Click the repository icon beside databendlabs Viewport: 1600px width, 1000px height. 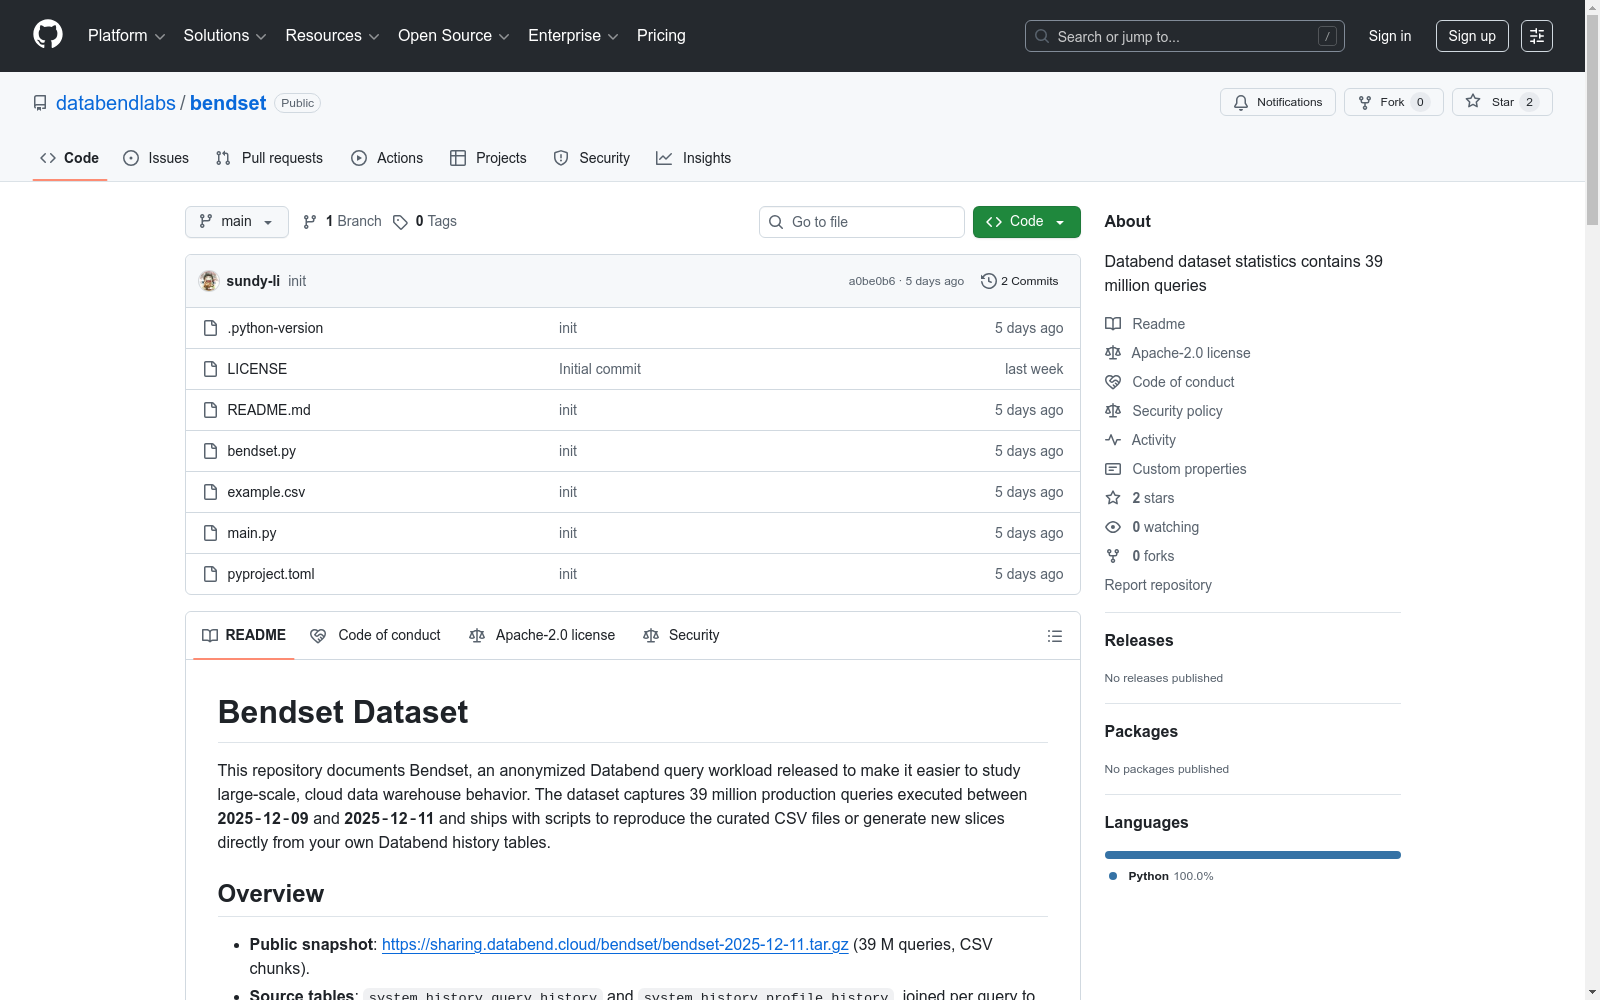click(x=40, y=103)
